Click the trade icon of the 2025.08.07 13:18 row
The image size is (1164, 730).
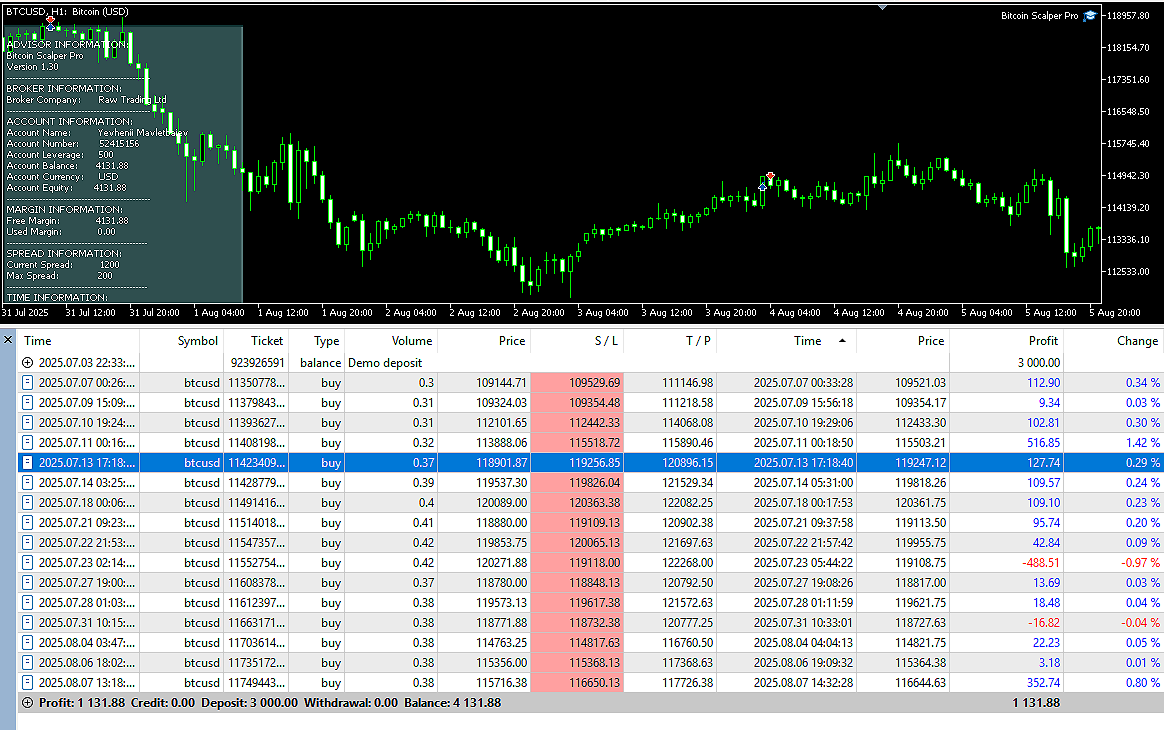pos(27,682)
